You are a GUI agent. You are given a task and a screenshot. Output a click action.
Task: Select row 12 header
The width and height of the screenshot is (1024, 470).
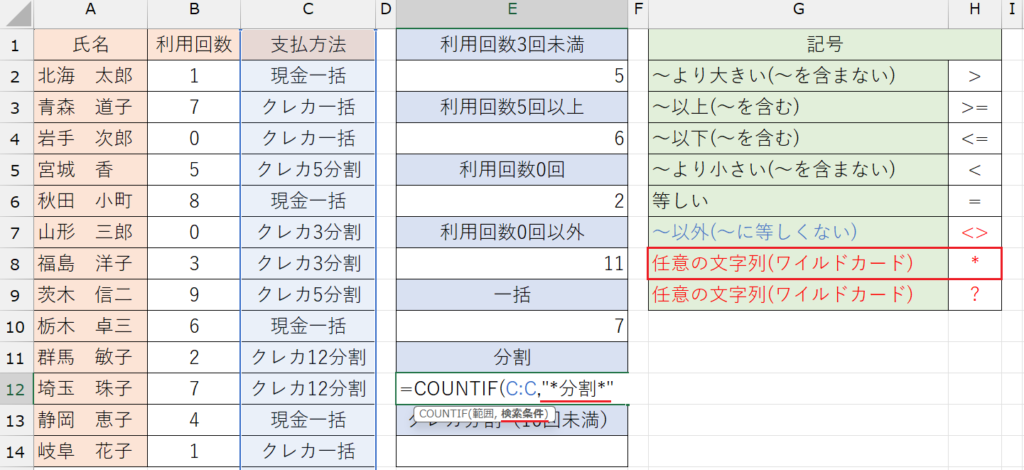(x=16, y=389)
